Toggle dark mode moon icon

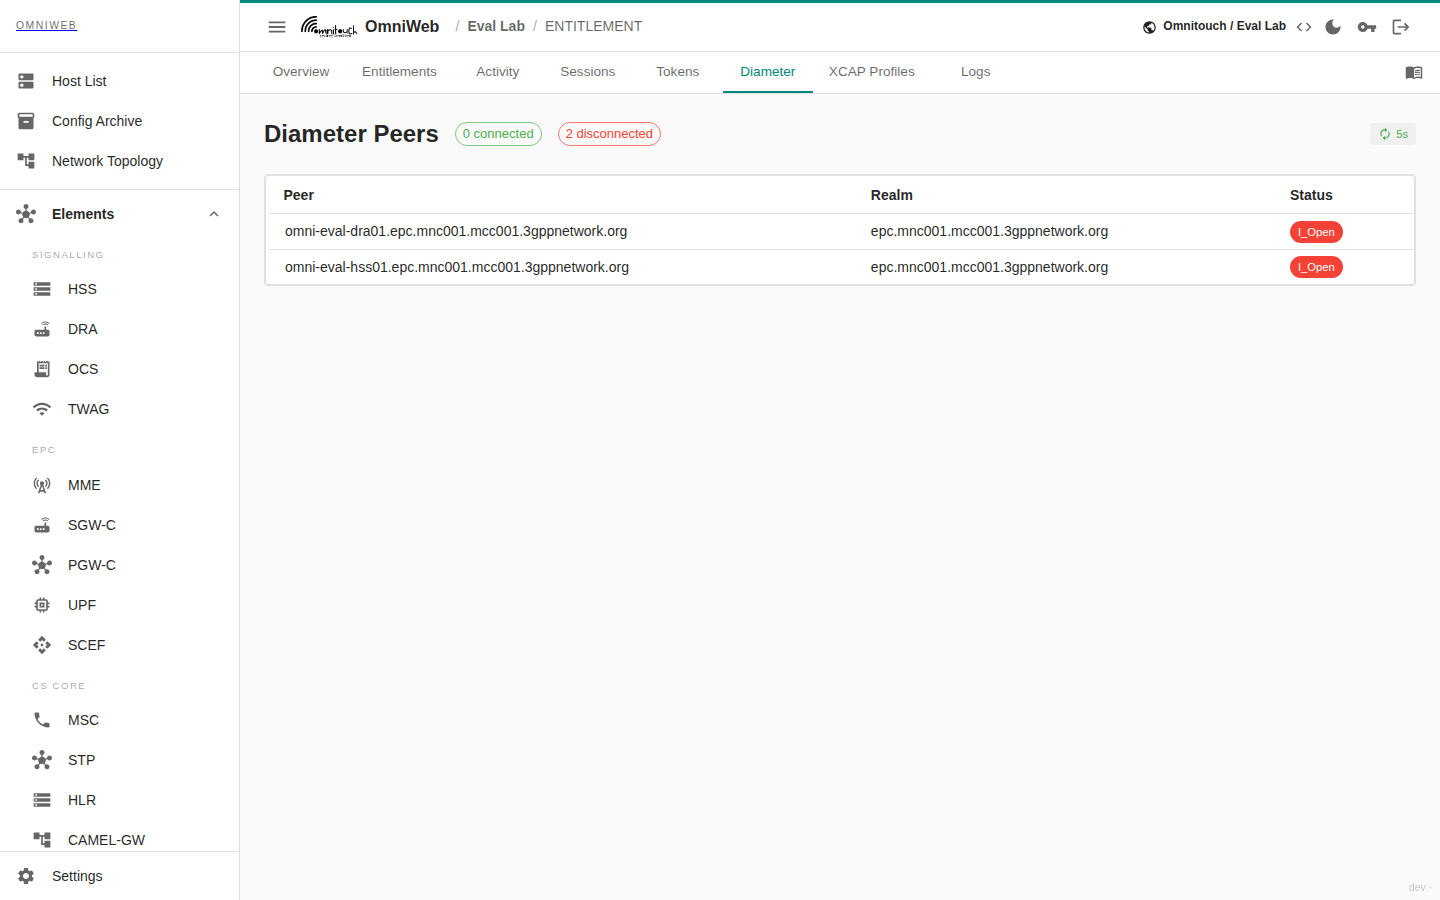(1333, 27)
